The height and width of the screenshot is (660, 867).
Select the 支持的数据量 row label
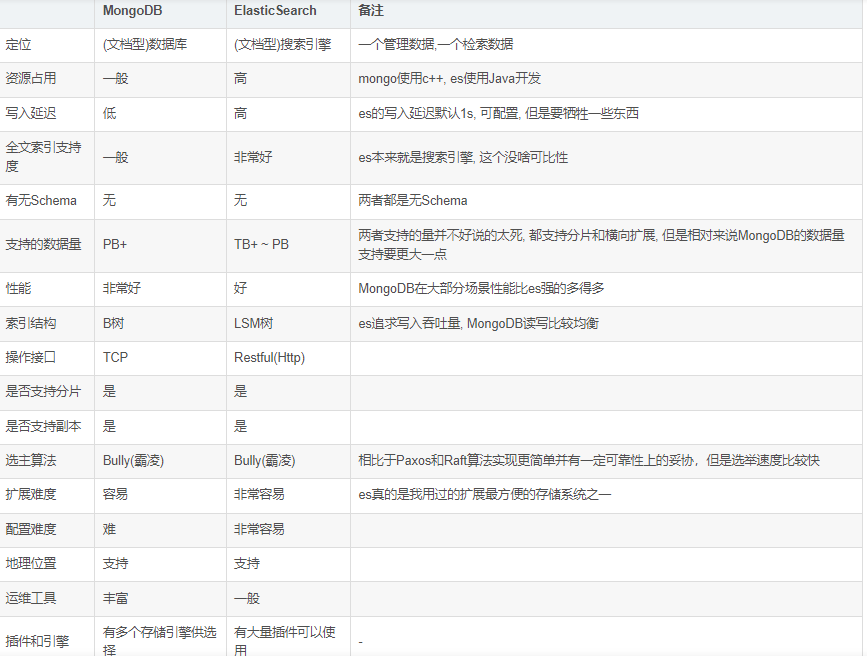[43, 244]
